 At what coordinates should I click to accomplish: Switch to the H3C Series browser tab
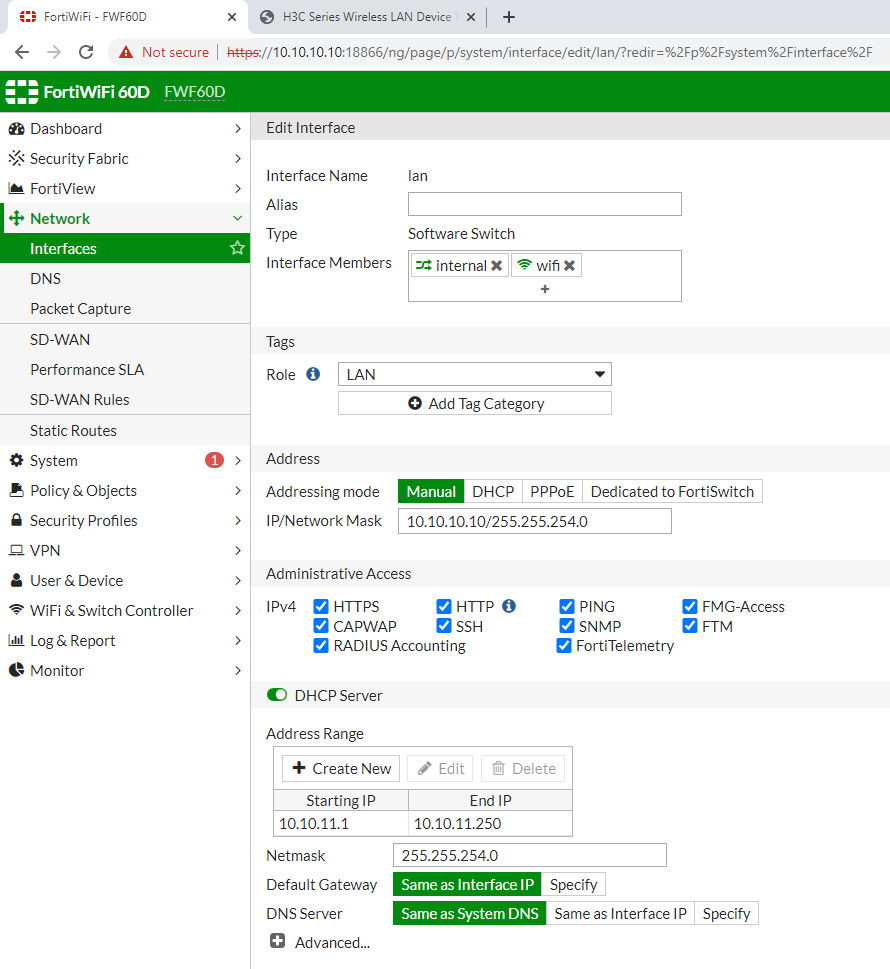tap(355, 17)
